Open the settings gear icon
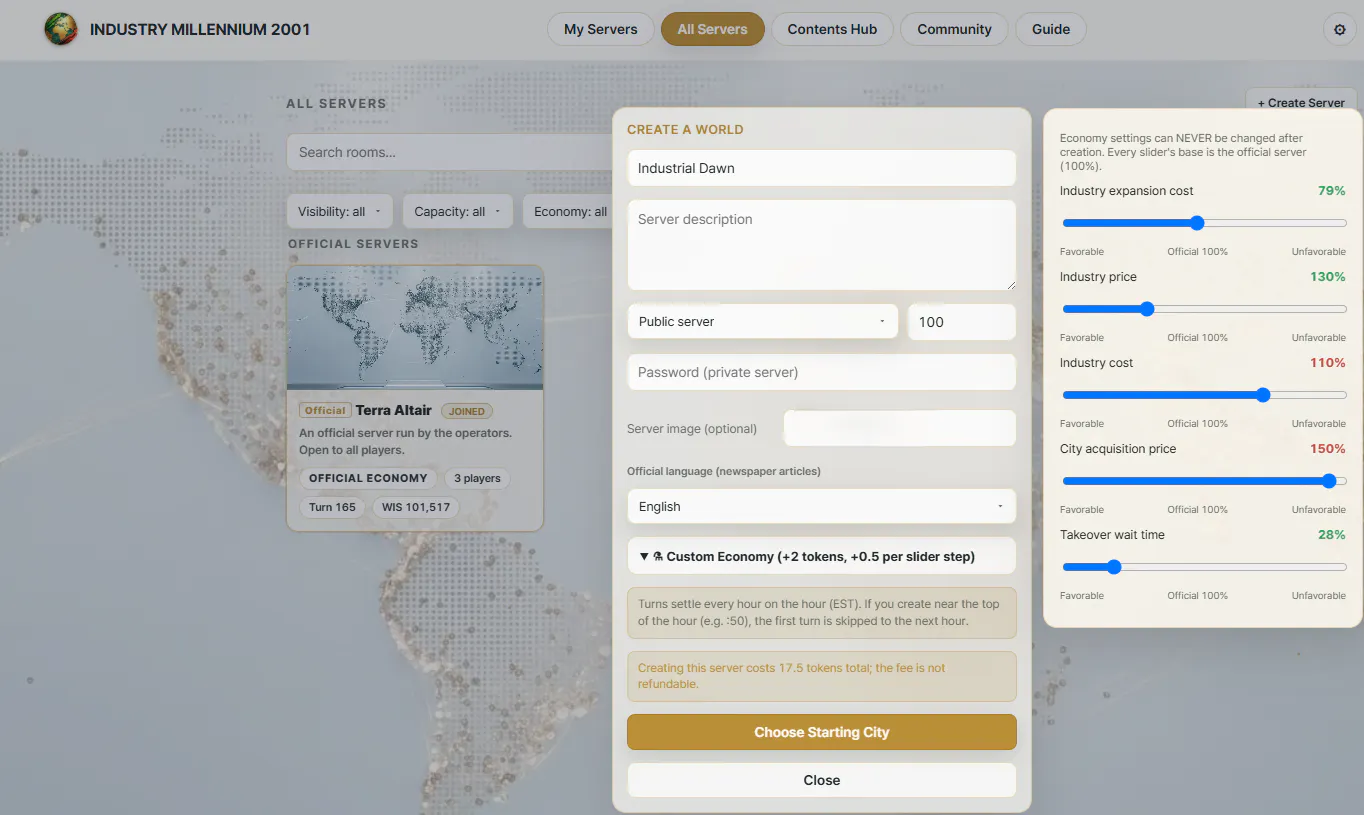The height and width of the screenshot is (815, 1364). (1340, 30)
